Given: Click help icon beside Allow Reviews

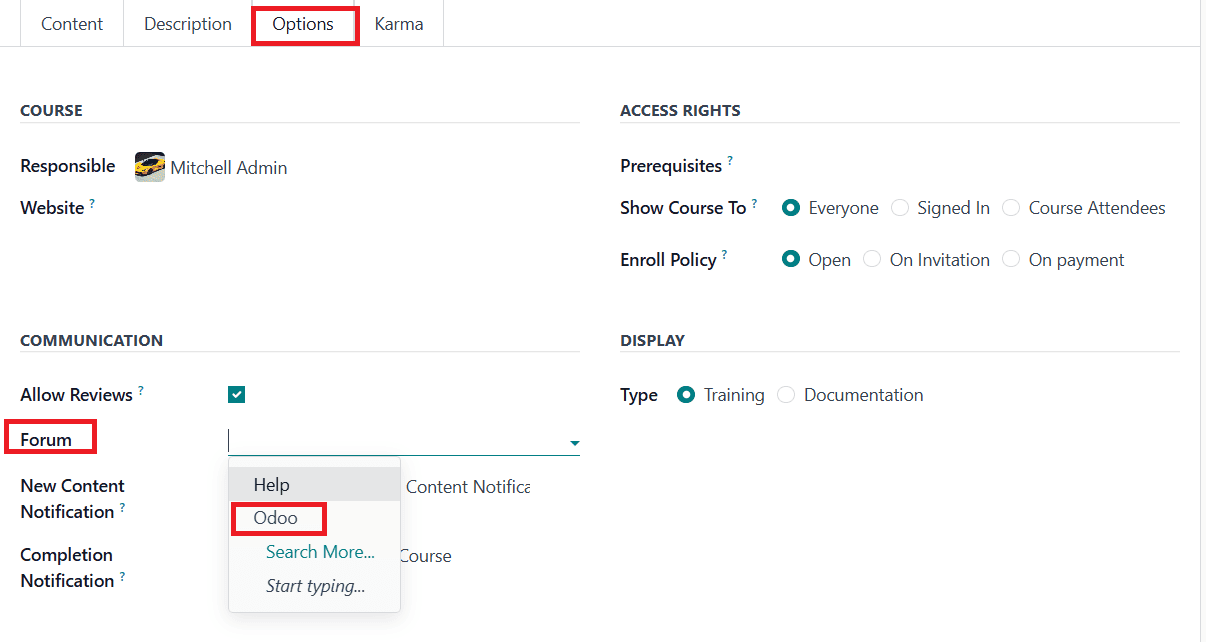Looking at the screenshot, I should [141, 390].
